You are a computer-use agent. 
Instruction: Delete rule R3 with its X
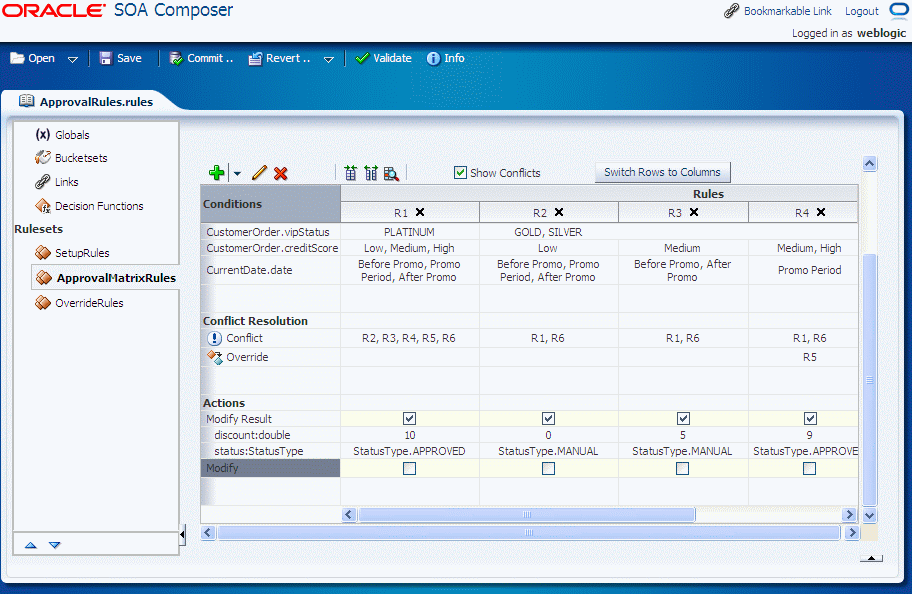tap(694, 212)
